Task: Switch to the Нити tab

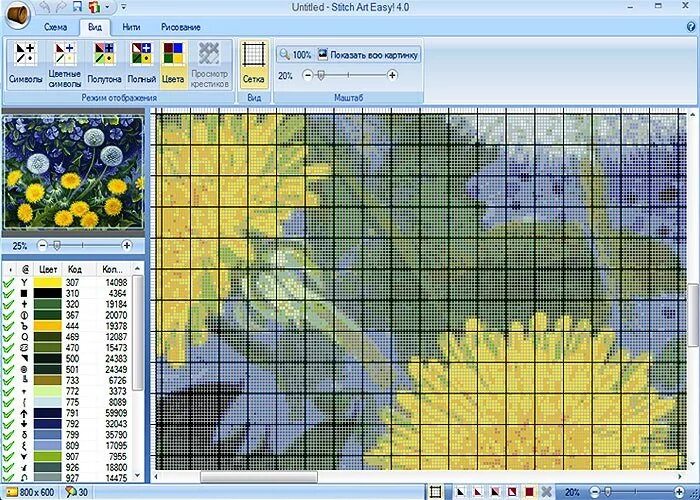Action: pyautogui.click(x=131, y=27)
